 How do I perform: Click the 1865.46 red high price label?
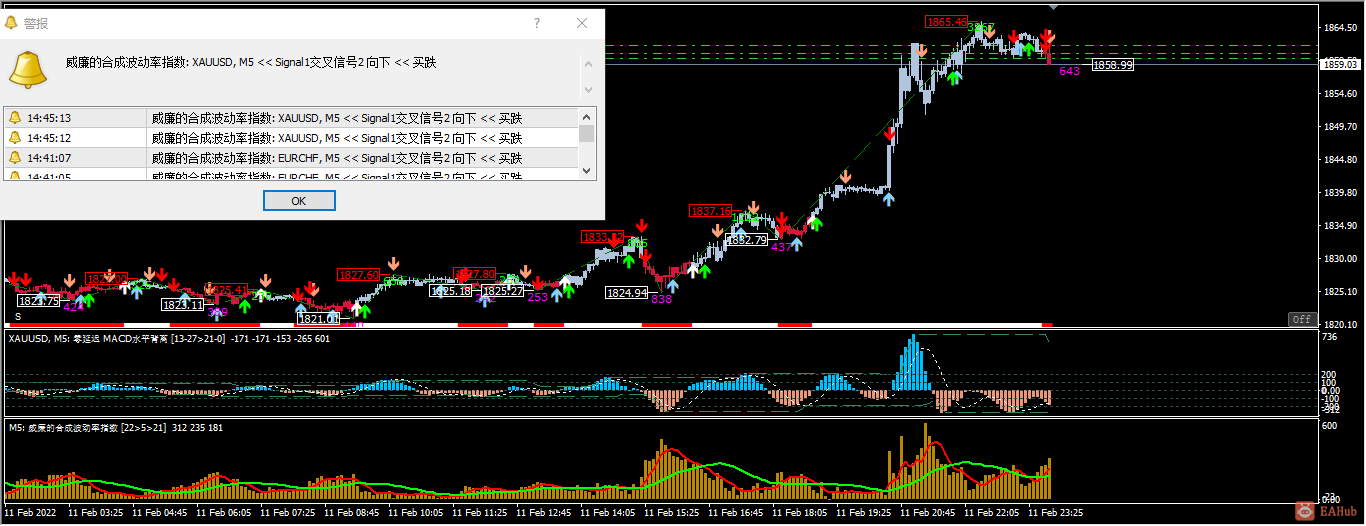pyautogui.click(x=946, y=22)
